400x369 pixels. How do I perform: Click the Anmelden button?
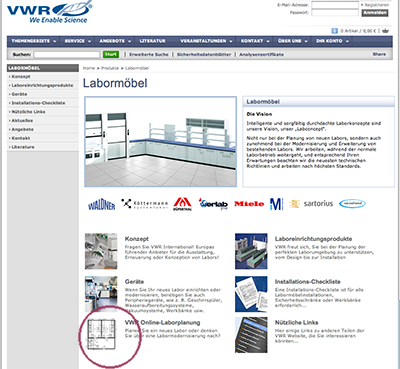click(375, 13)
